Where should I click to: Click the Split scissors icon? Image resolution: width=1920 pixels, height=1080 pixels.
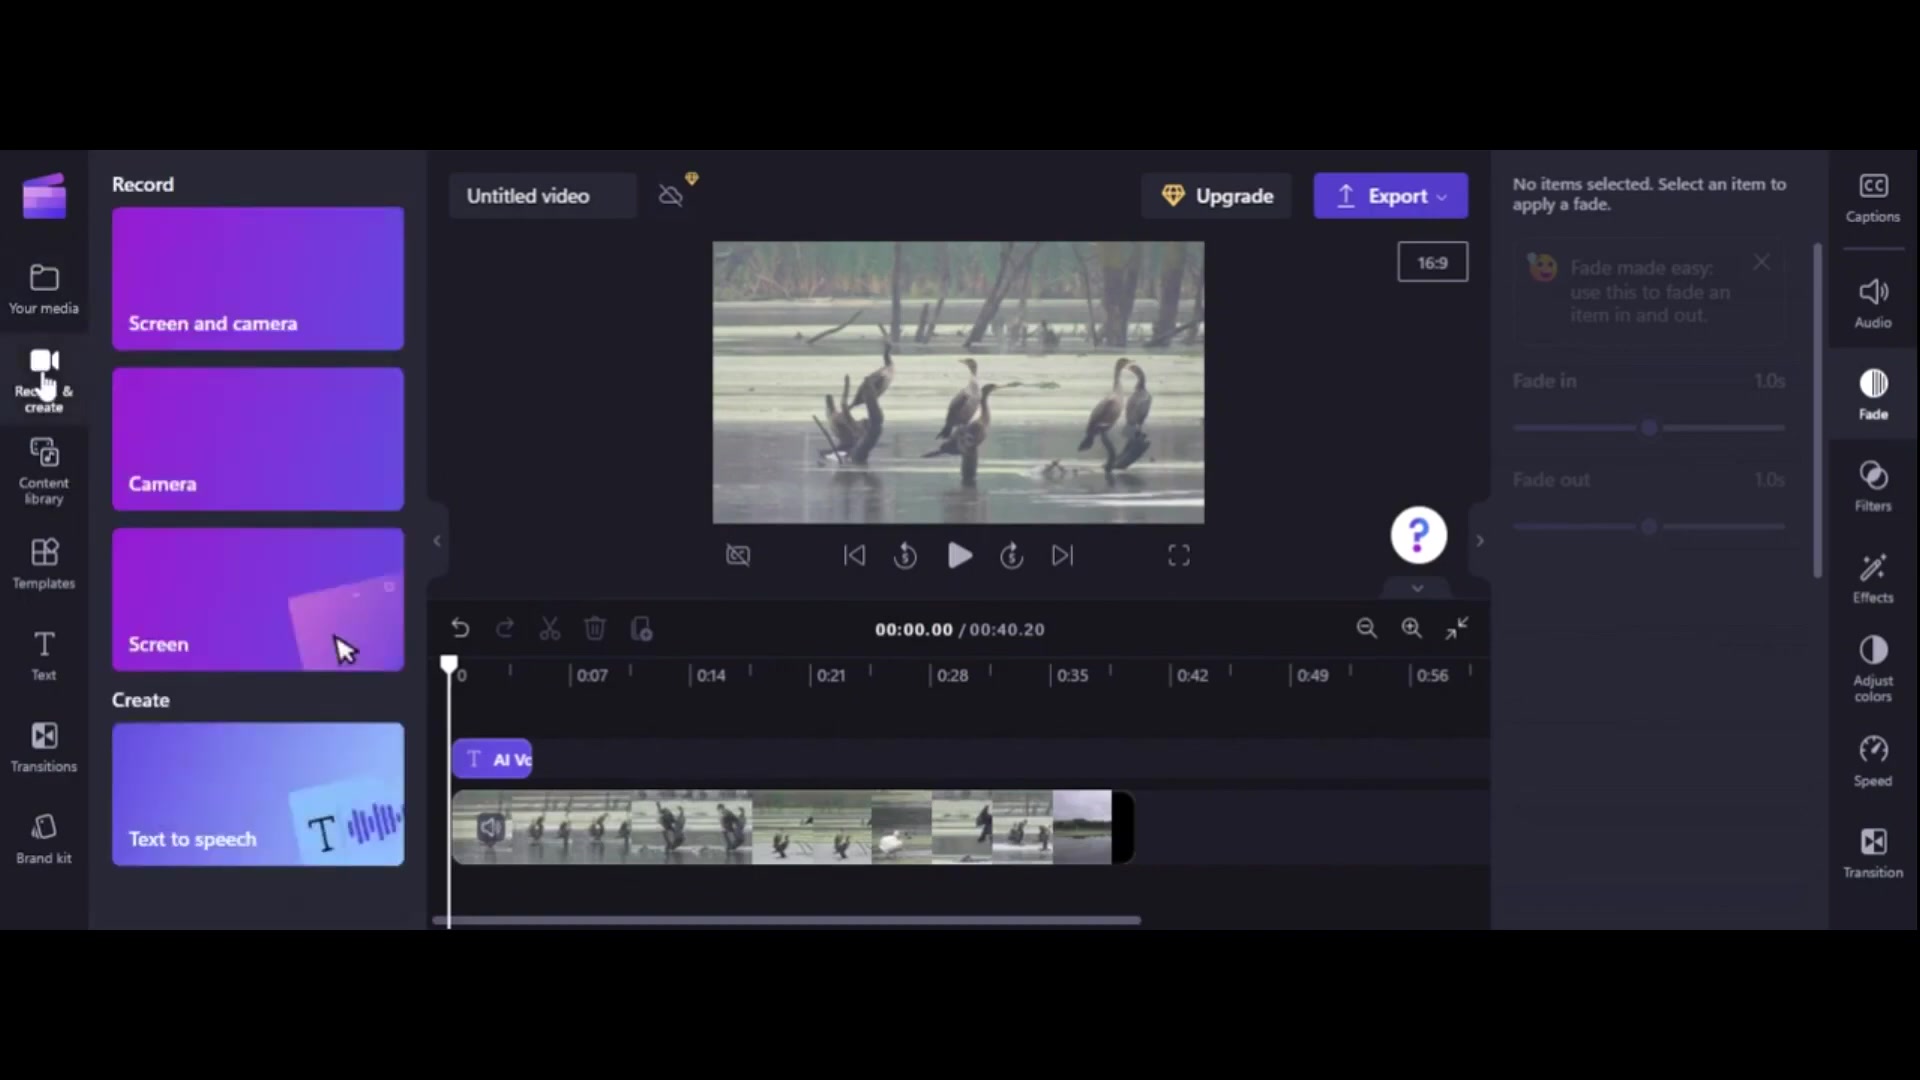(x=549, y=629)
